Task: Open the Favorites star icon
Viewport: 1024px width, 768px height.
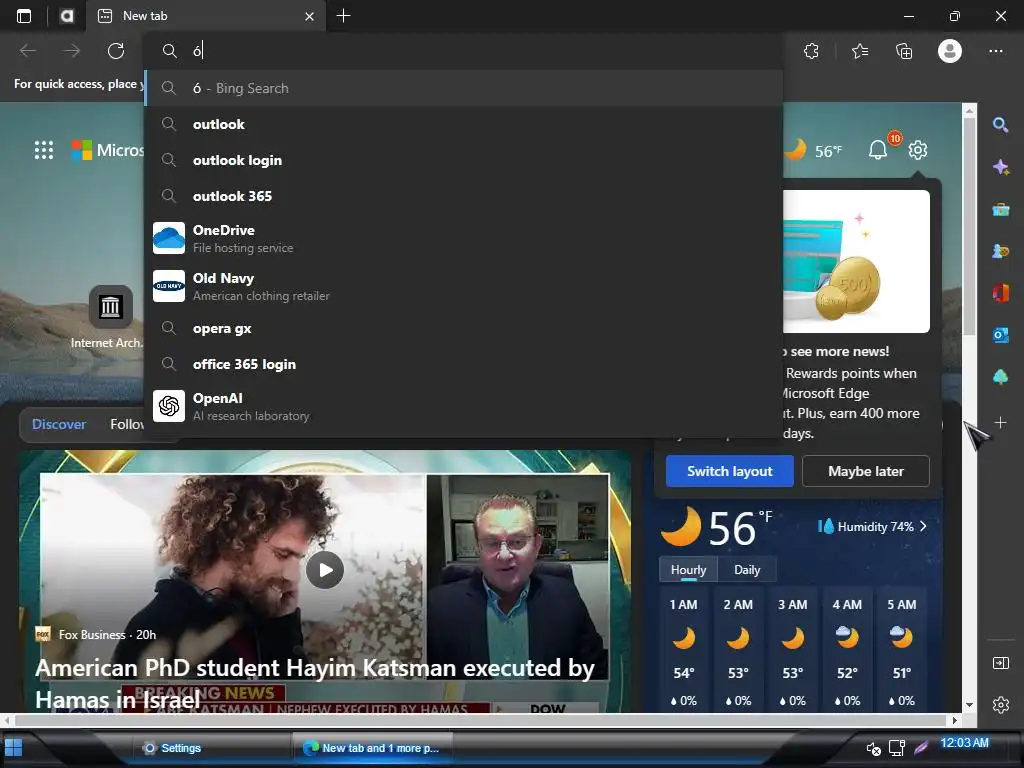Action: click(860, 51)
